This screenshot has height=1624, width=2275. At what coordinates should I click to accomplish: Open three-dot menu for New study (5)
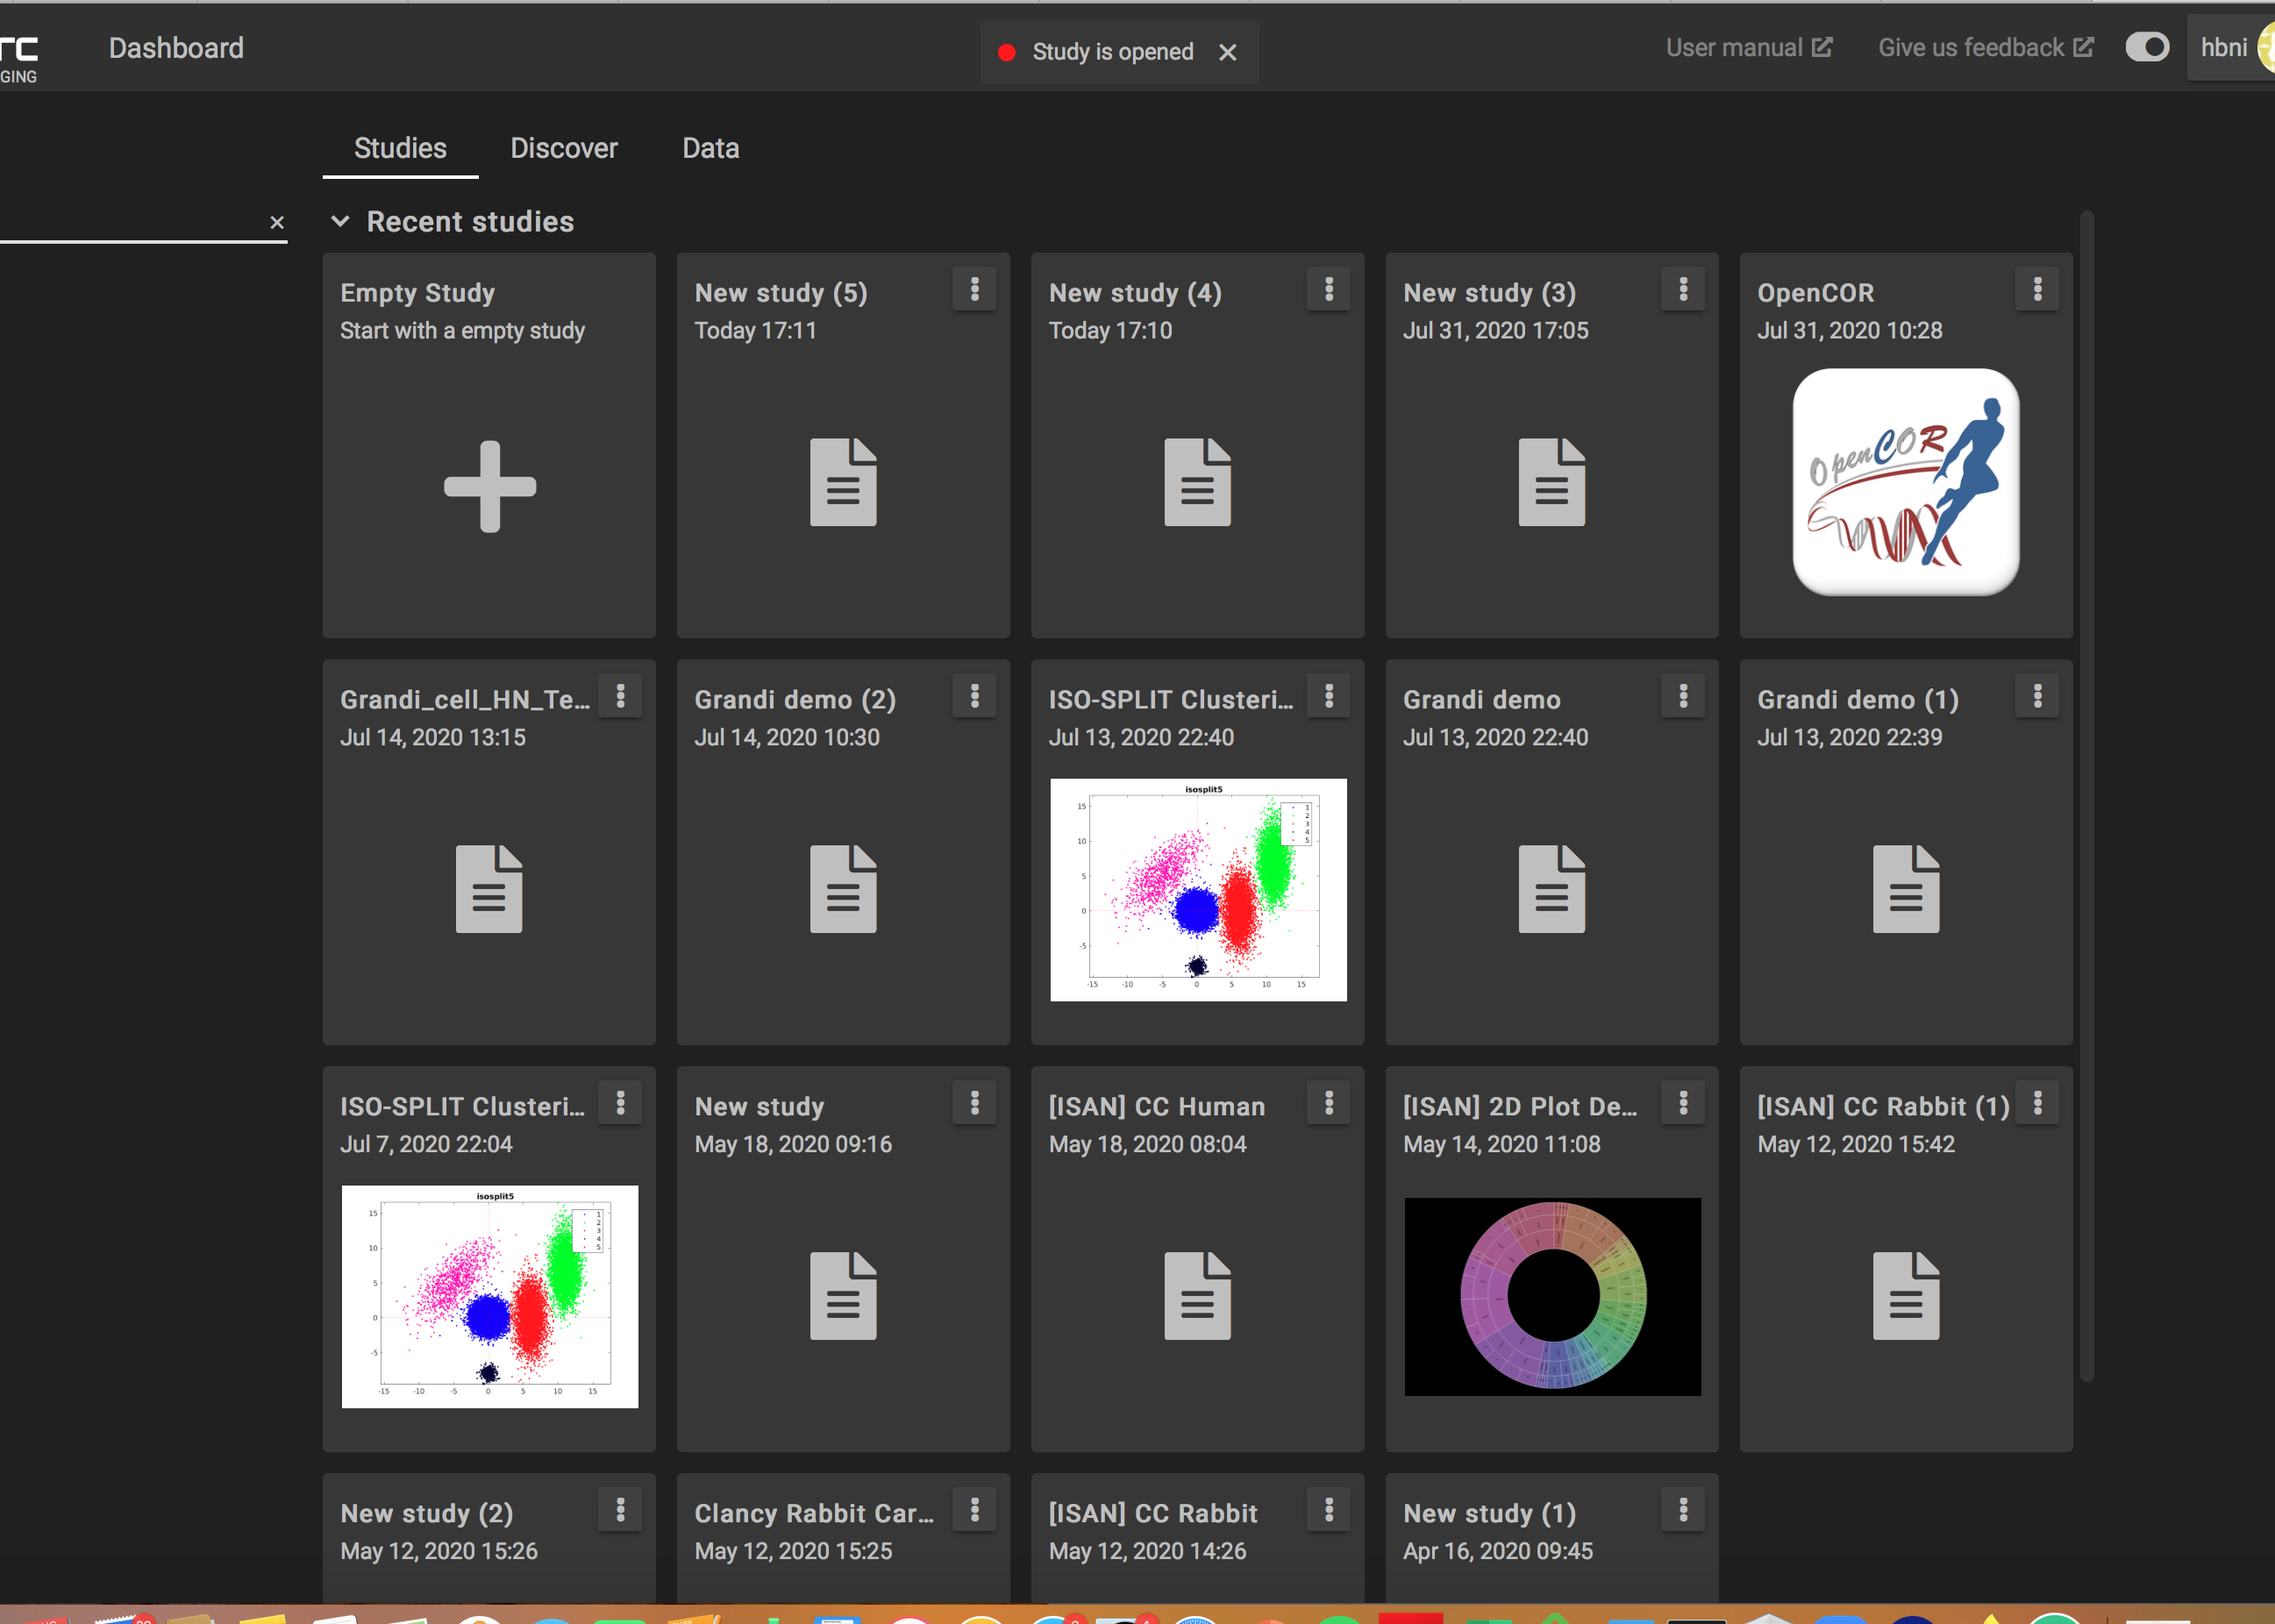(x=974, y=290)
